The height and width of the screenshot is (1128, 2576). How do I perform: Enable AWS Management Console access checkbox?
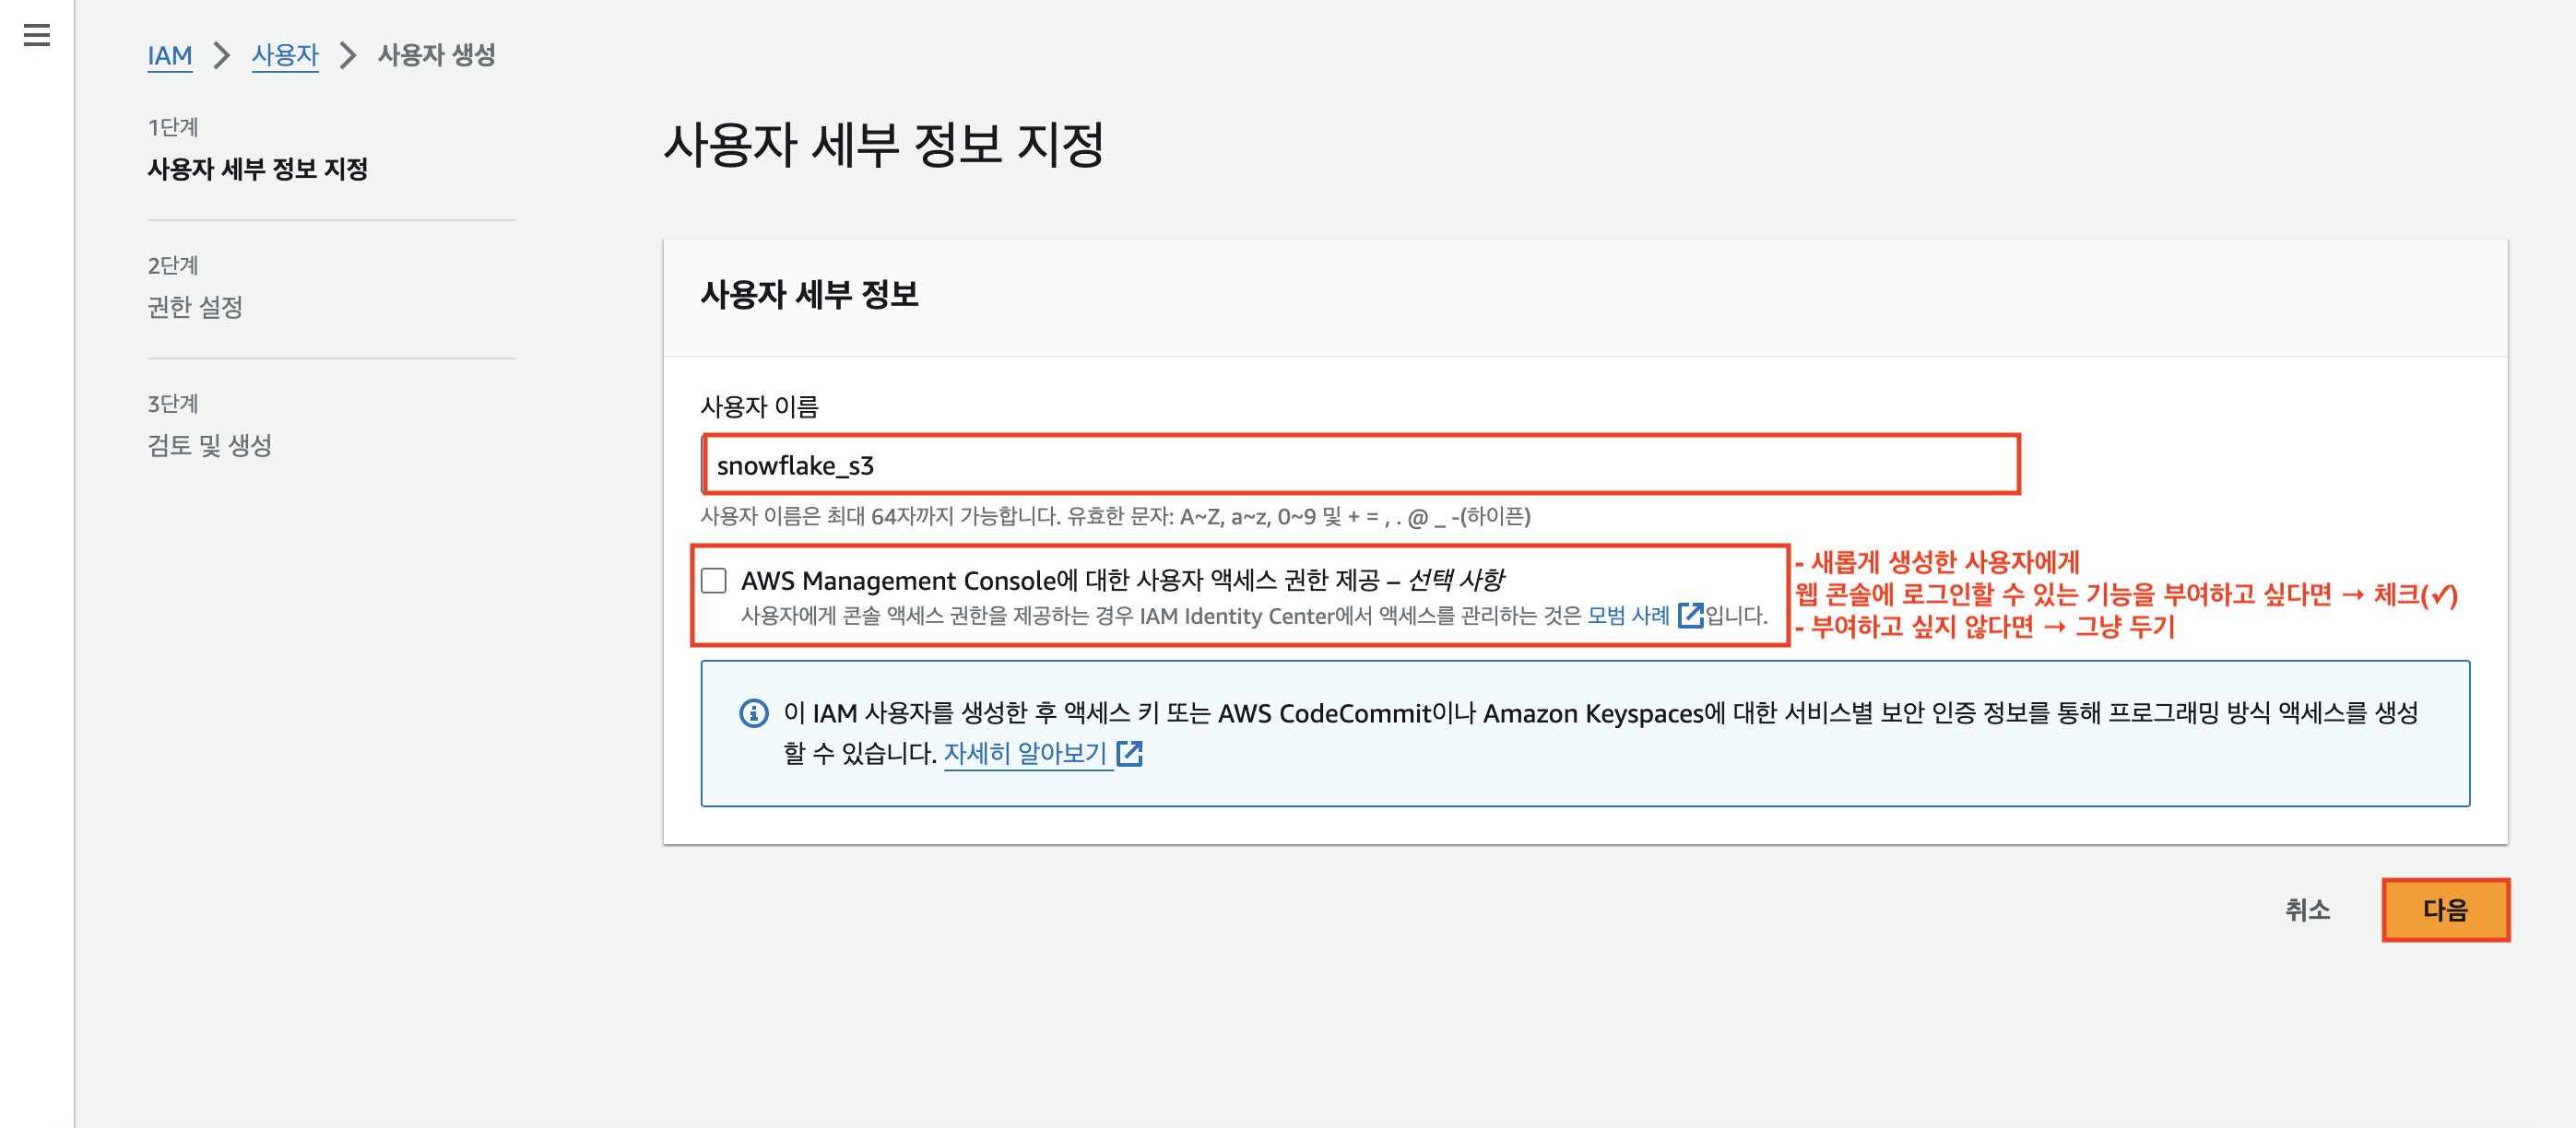(x=714, y=581)
